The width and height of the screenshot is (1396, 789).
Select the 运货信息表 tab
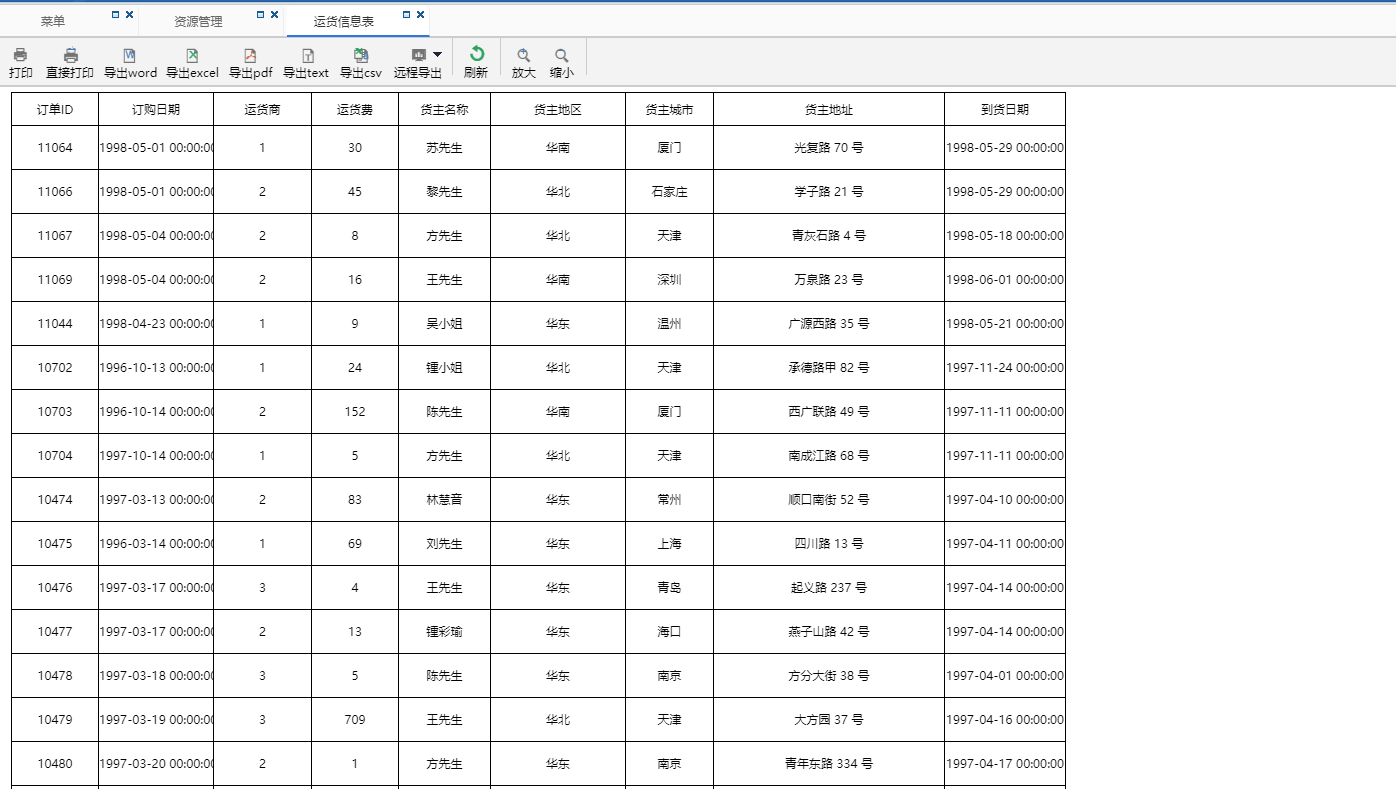click(x=343, y=21)
